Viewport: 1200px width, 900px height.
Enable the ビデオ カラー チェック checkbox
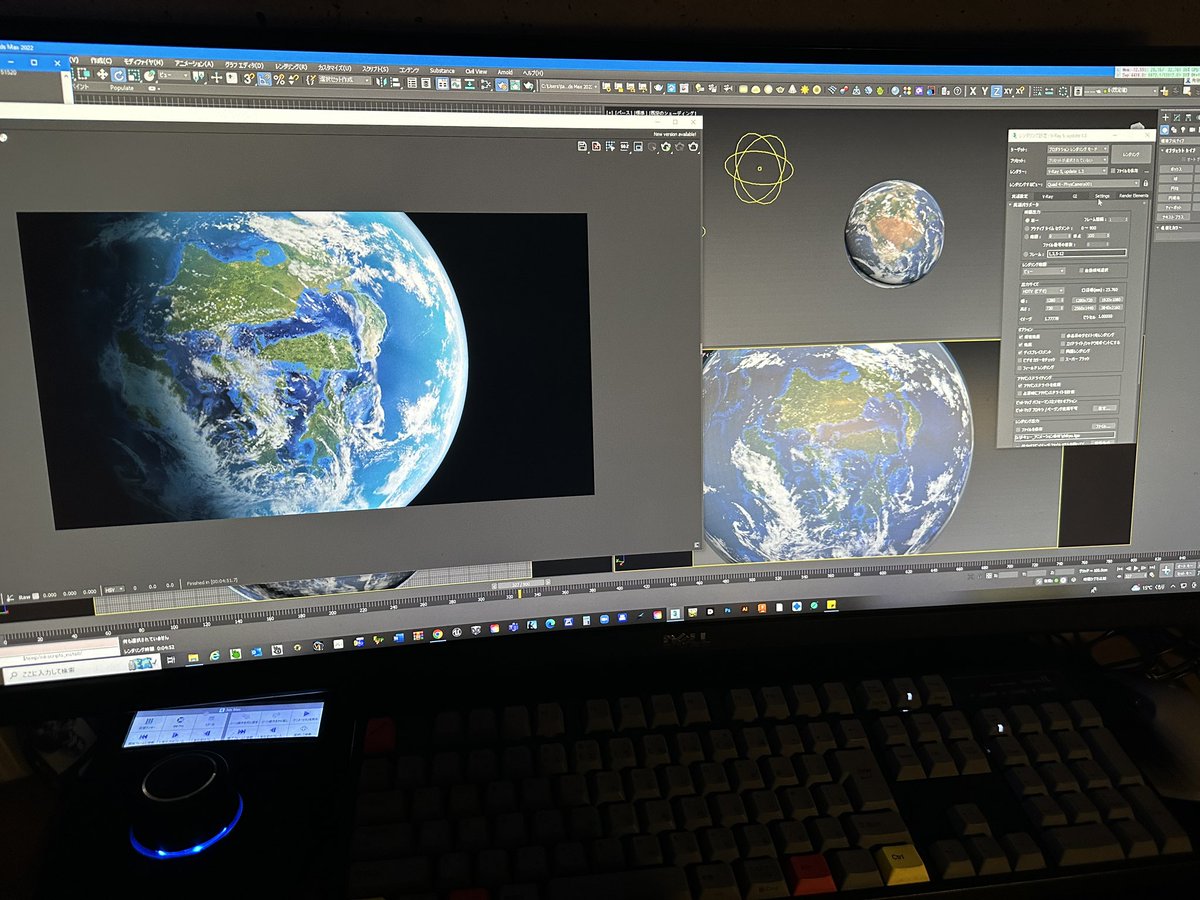tap(1019, 360)
